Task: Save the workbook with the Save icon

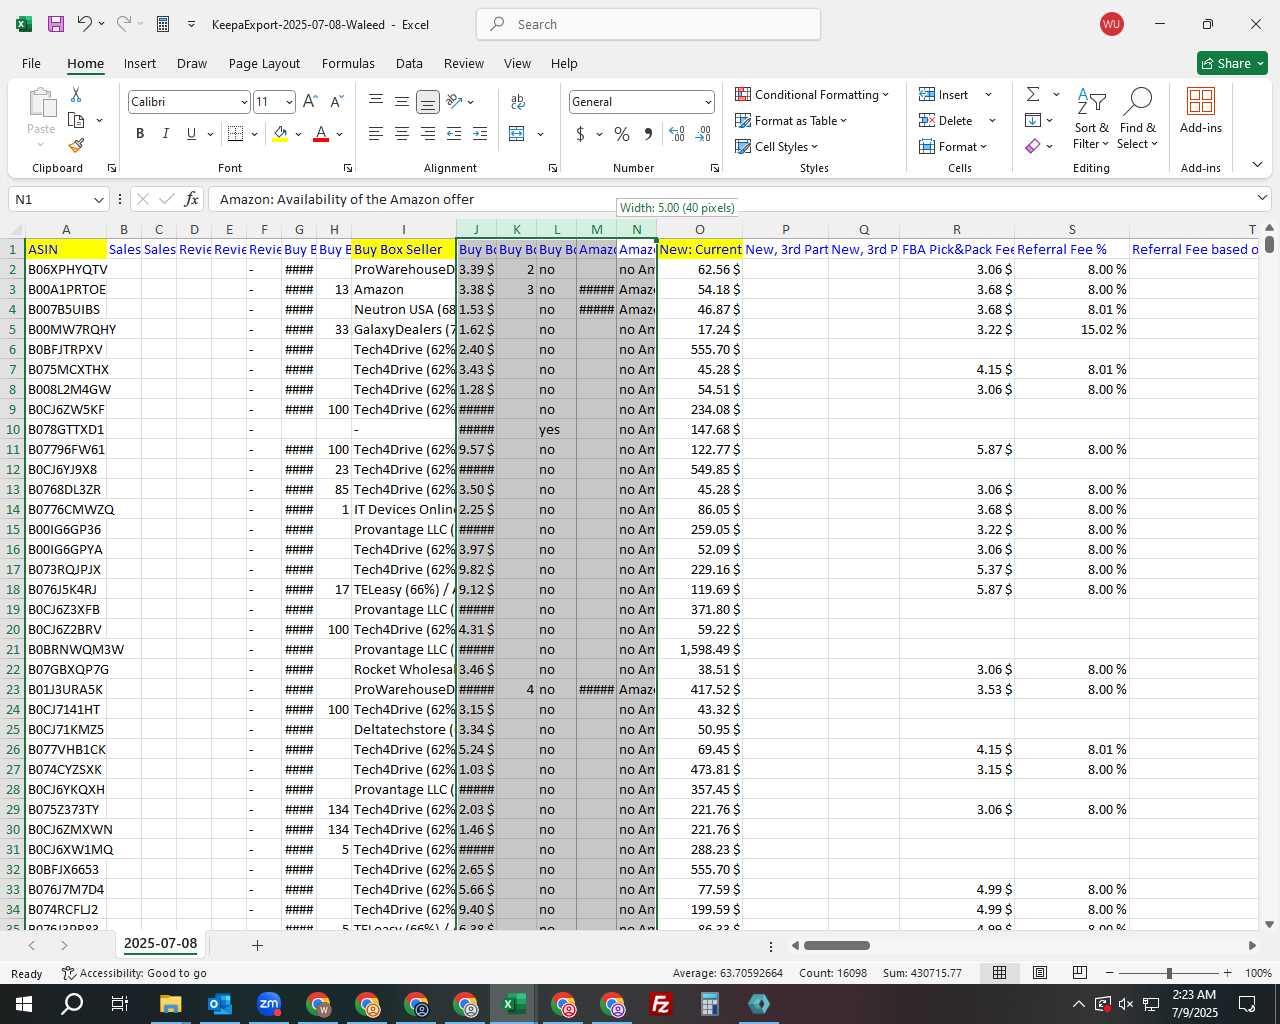Action: [x=56, y=24]
